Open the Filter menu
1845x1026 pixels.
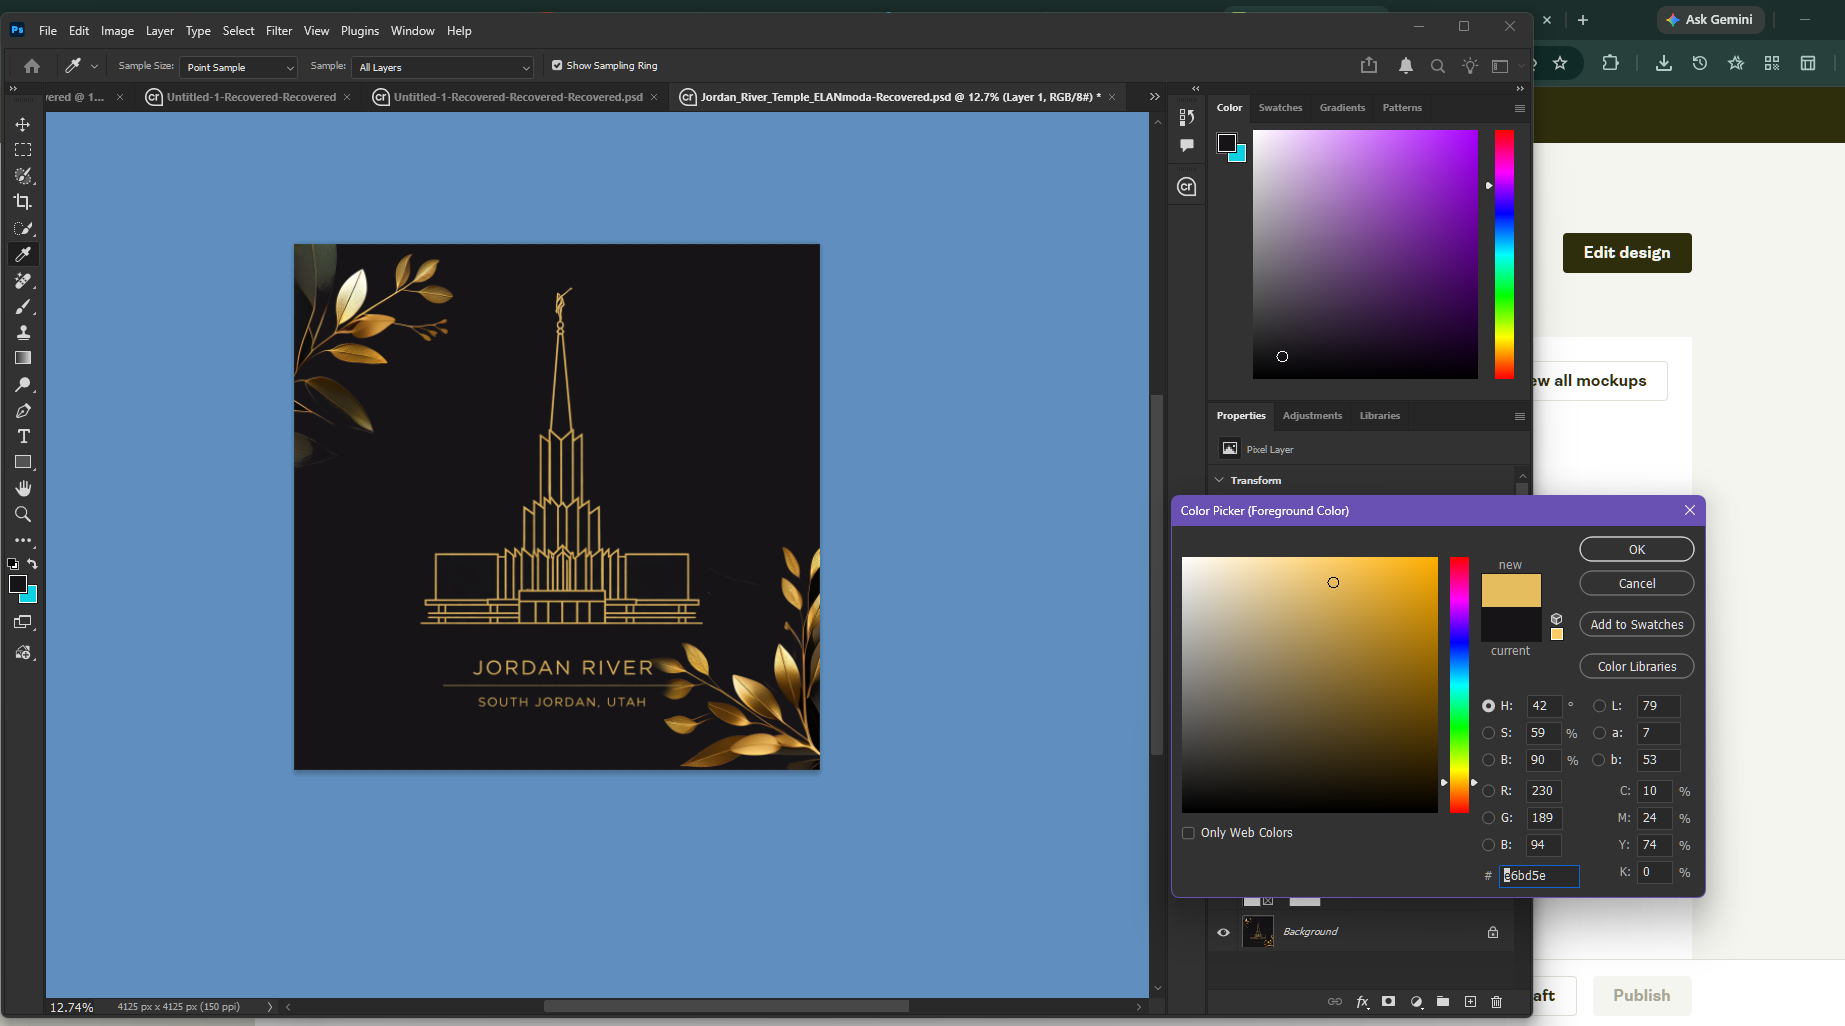[x=279, y=31]
